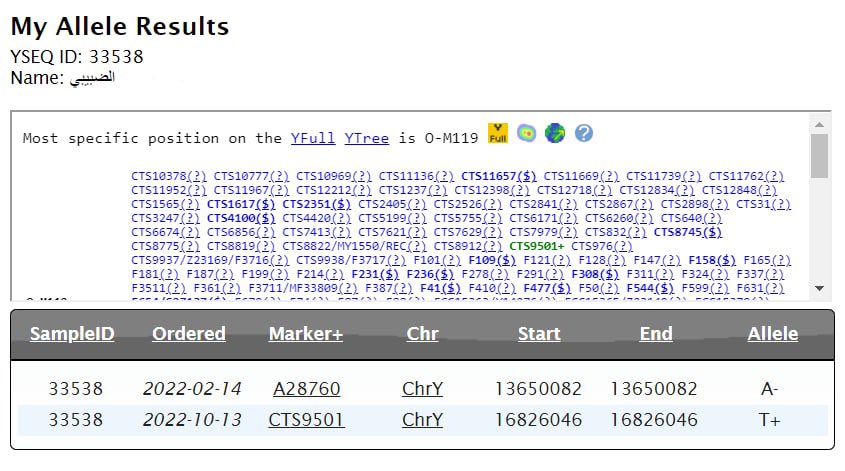Click the F158($) marker link
This screenshot has height=471, width=845.
pos(712,260)
